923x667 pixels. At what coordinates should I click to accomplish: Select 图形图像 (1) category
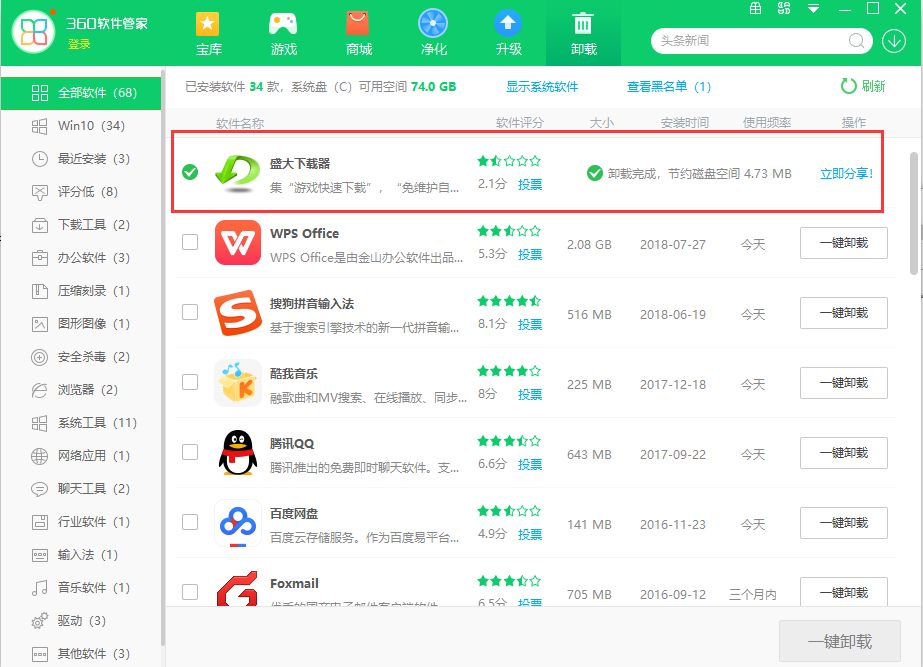pos(81,324)
